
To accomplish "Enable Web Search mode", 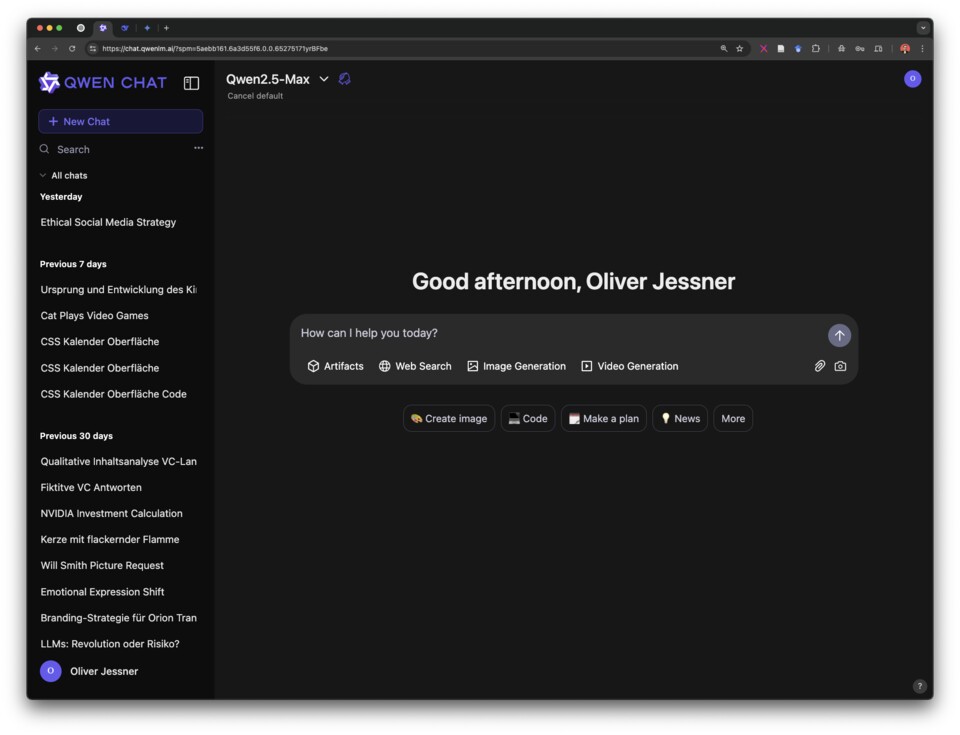I will (383, 366).
